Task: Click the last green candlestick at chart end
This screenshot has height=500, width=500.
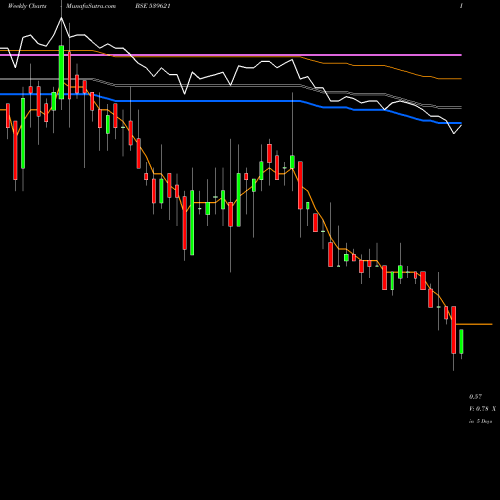Action: (461, 341)
